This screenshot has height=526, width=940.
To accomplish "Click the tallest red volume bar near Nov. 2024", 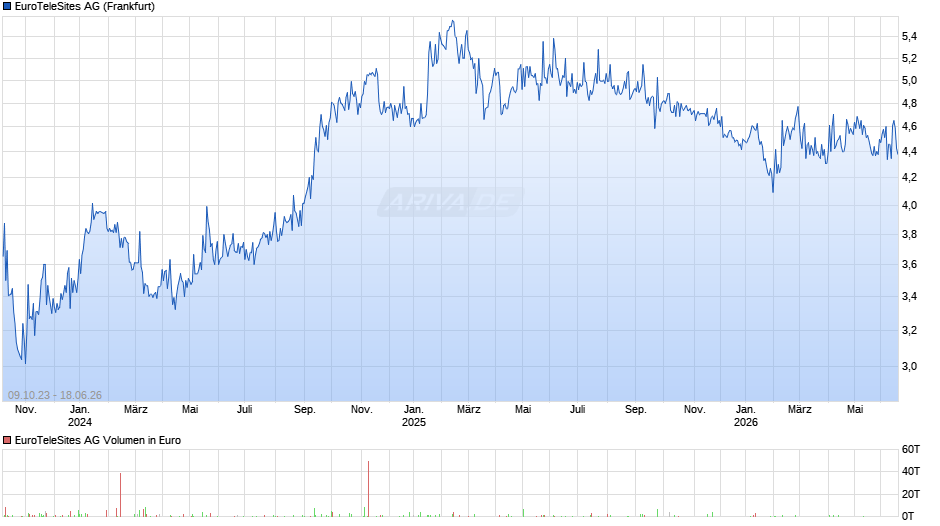I will pos(368,489).
